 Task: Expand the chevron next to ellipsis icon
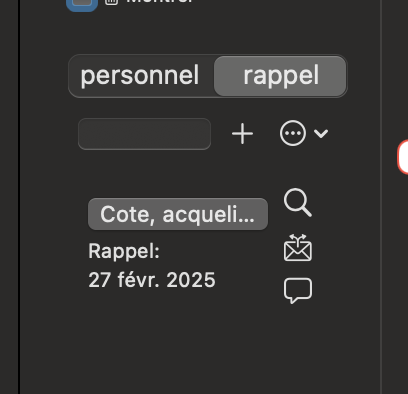[321, 134]
